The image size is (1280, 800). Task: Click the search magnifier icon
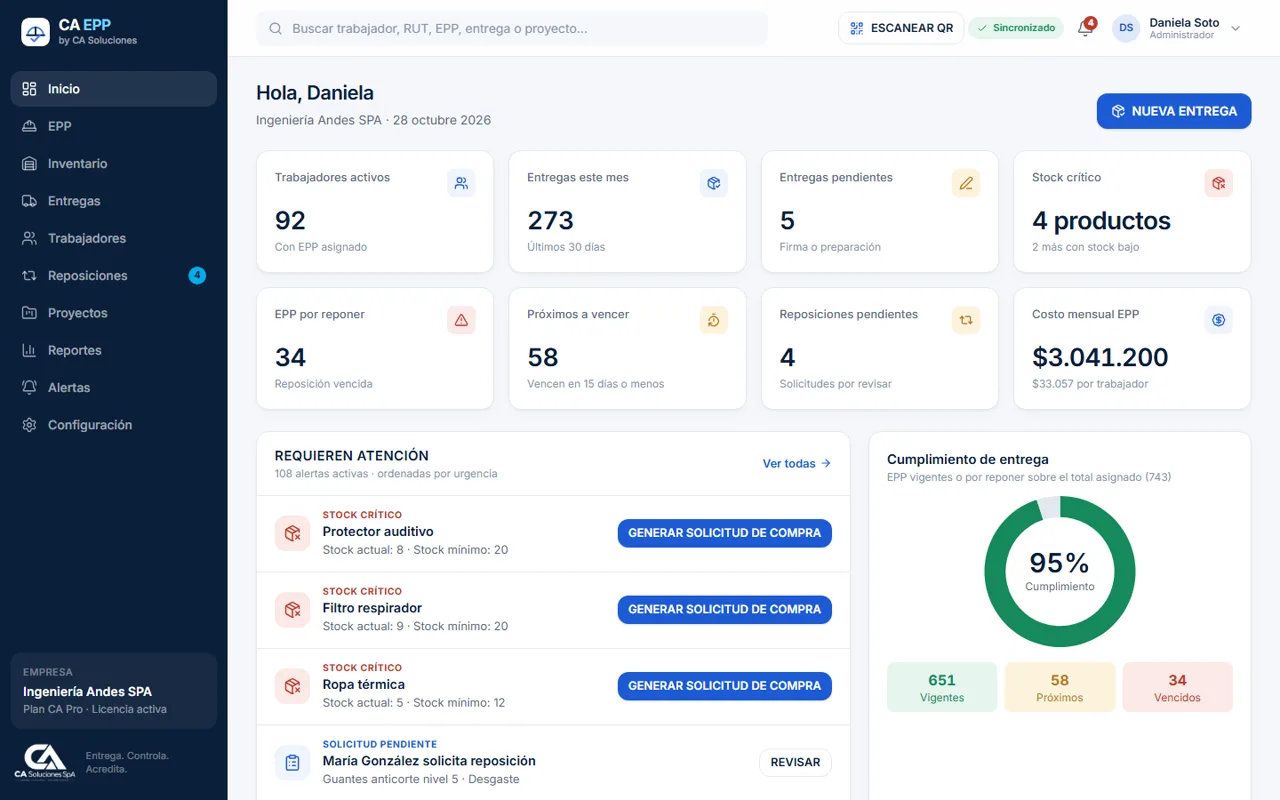(275, 29)
